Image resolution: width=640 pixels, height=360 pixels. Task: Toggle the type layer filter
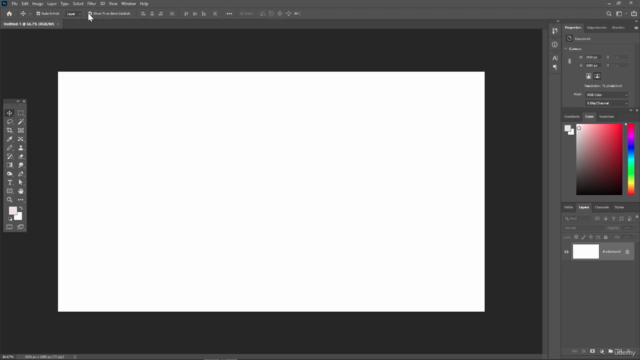point(613,219)
